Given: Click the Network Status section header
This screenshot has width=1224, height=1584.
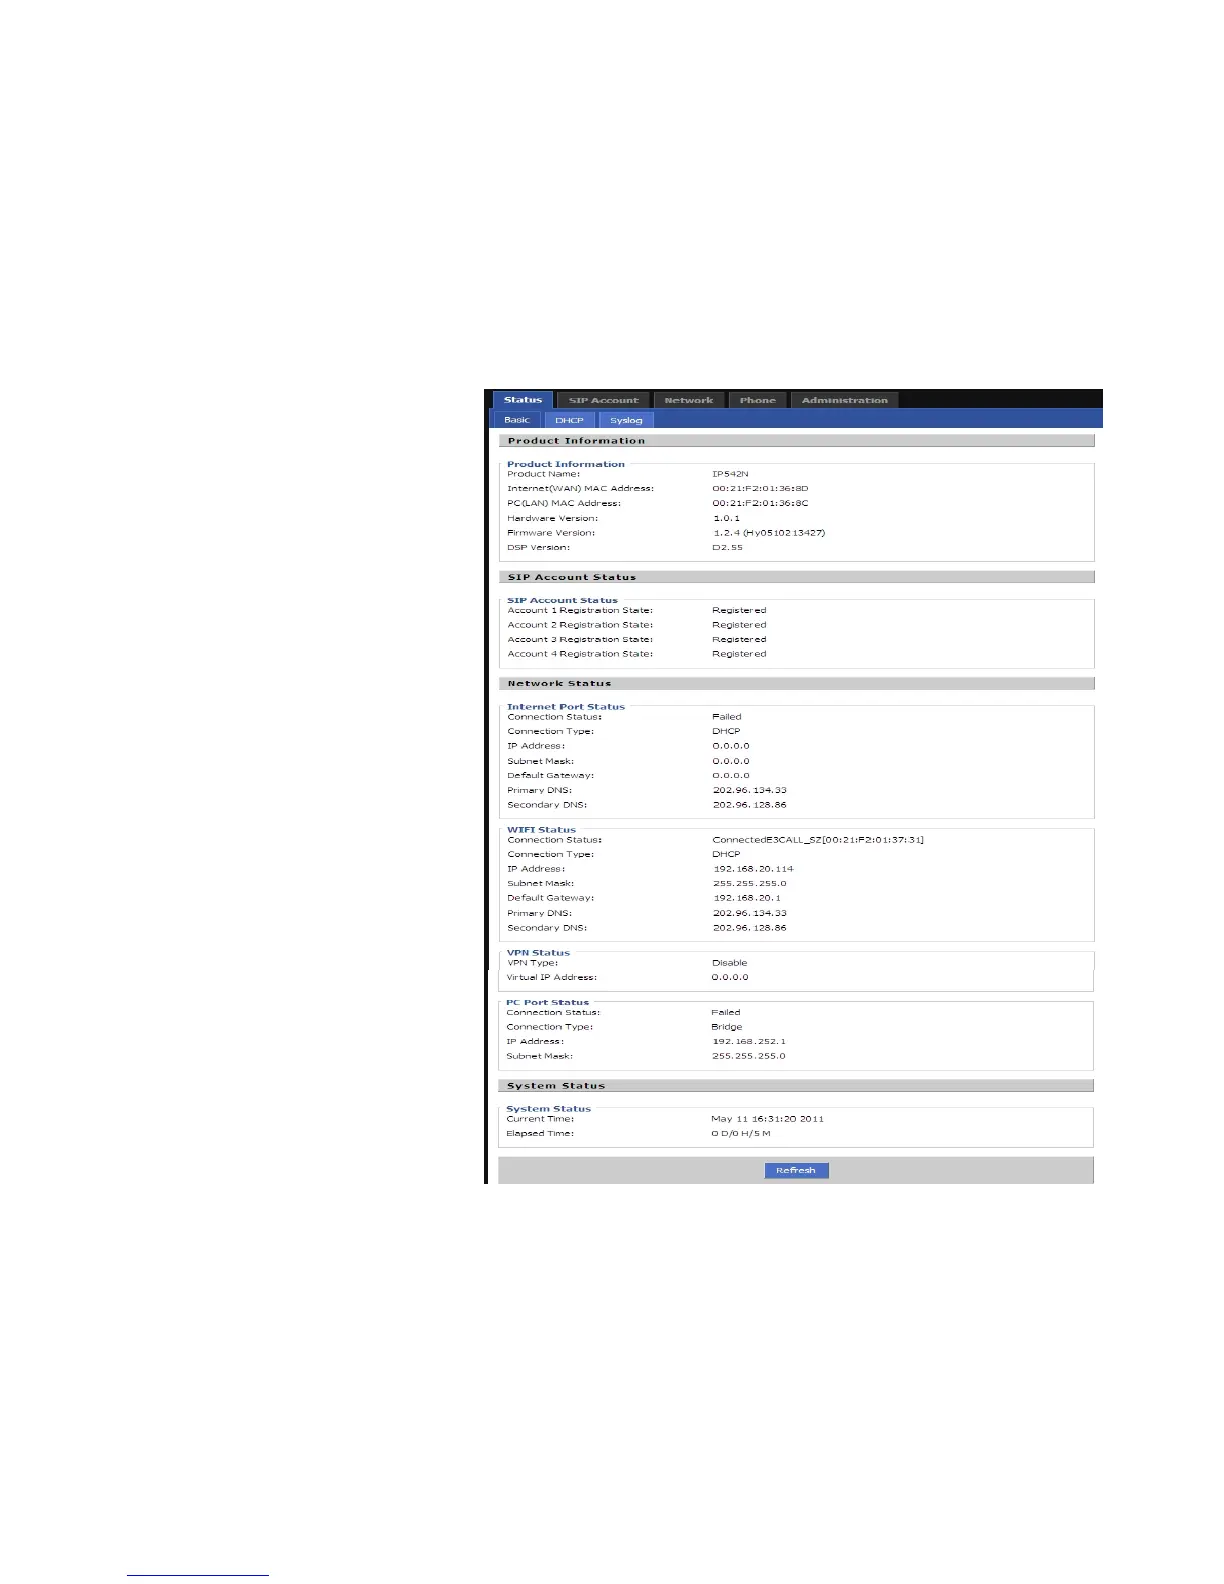Looking at the screenshot, I should (x=796, y=683).
